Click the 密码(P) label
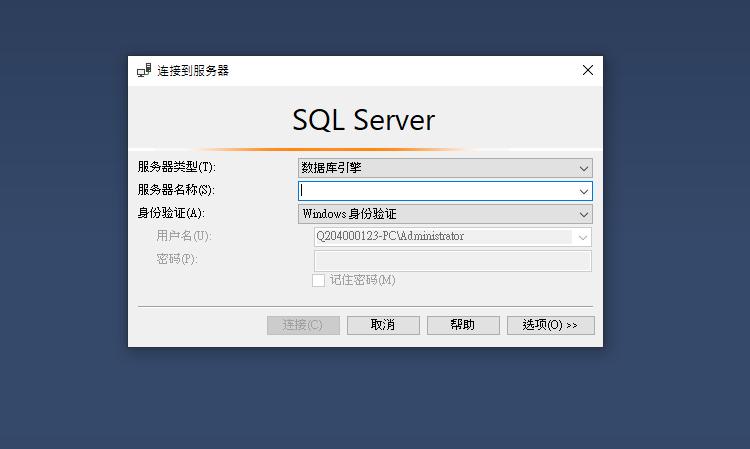The height and width of the screenshot is (449, 750). pos(176,259)
